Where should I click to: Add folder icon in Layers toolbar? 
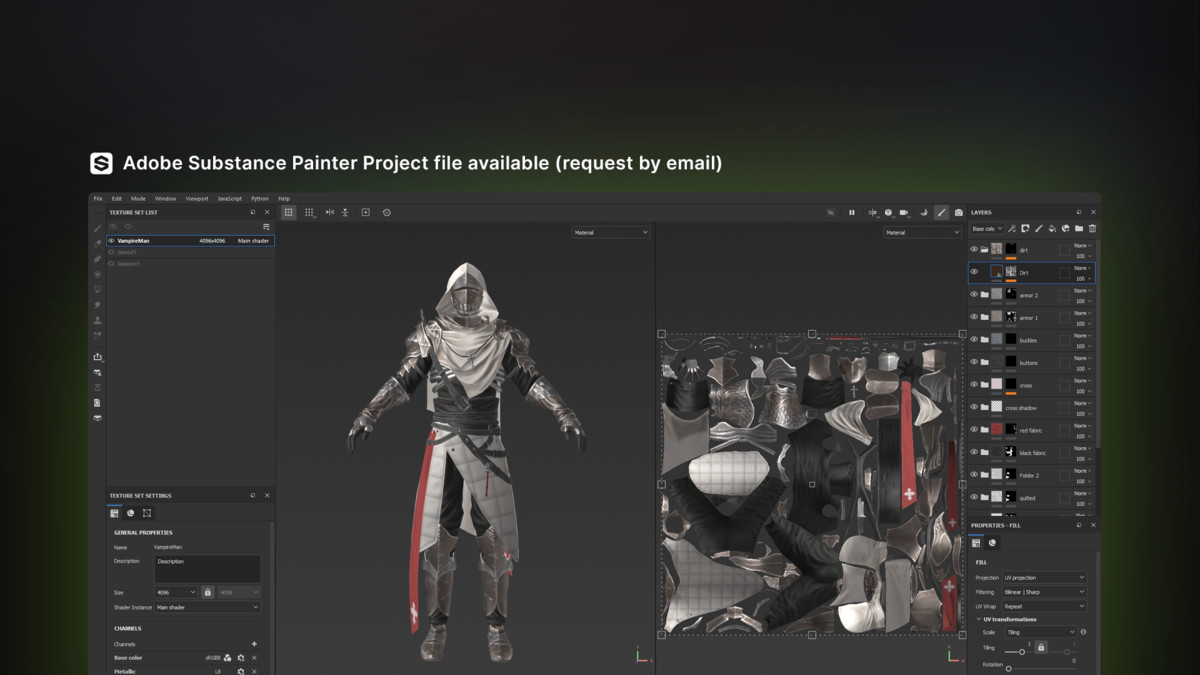pos(1079,229)
